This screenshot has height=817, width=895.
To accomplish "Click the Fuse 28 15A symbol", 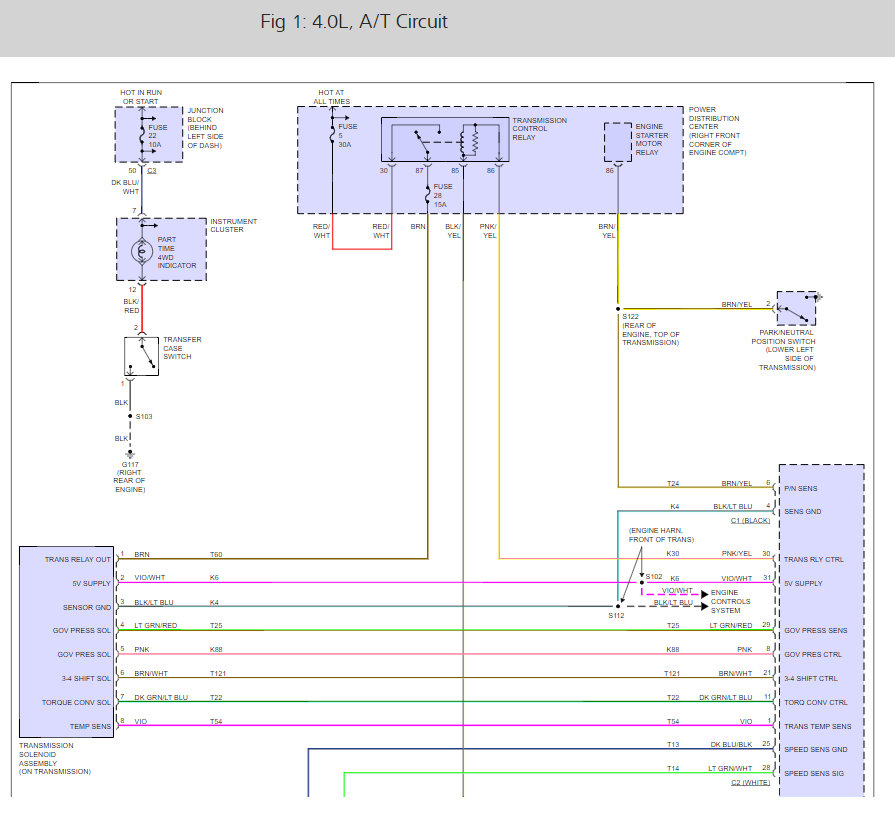I will [428, 195].
